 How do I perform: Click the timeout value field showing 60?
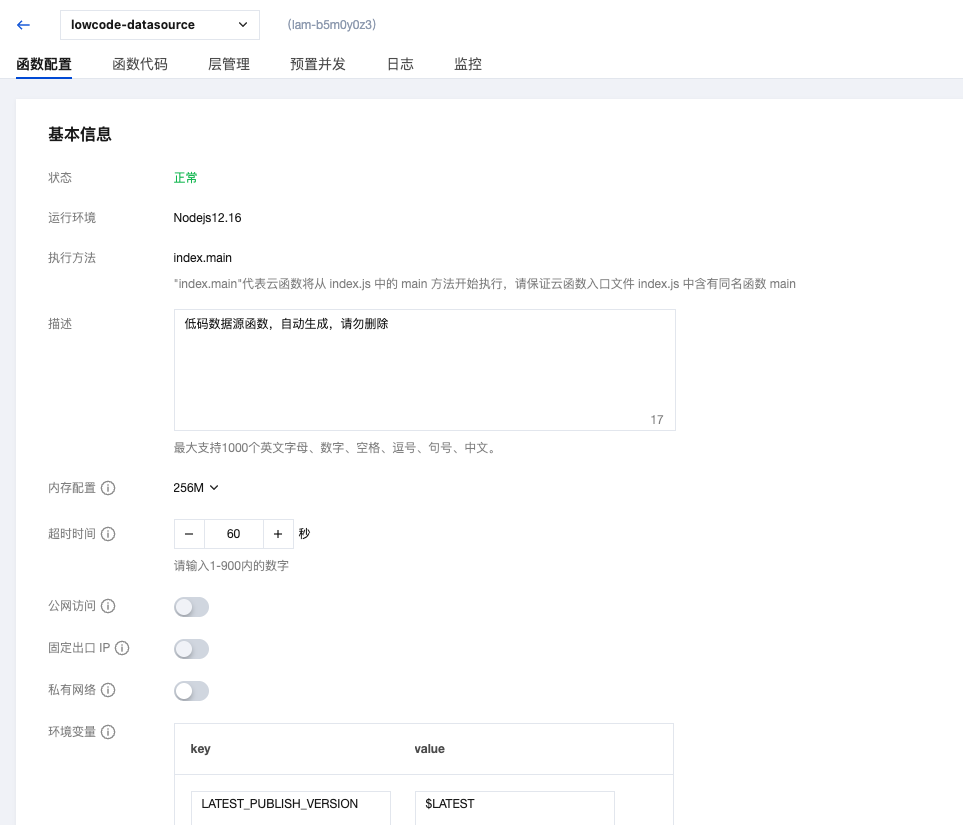point(233,534)
